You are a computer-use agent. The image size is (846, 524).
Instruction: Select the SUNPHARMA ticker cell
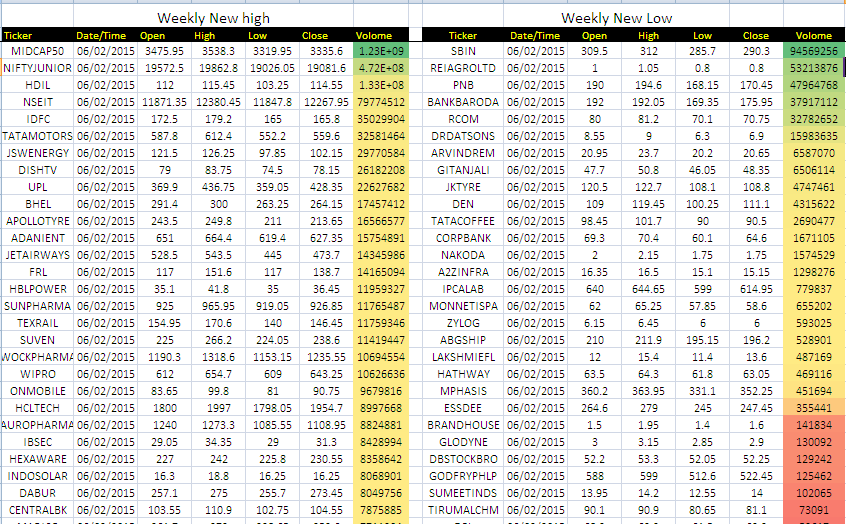point(37,306)
